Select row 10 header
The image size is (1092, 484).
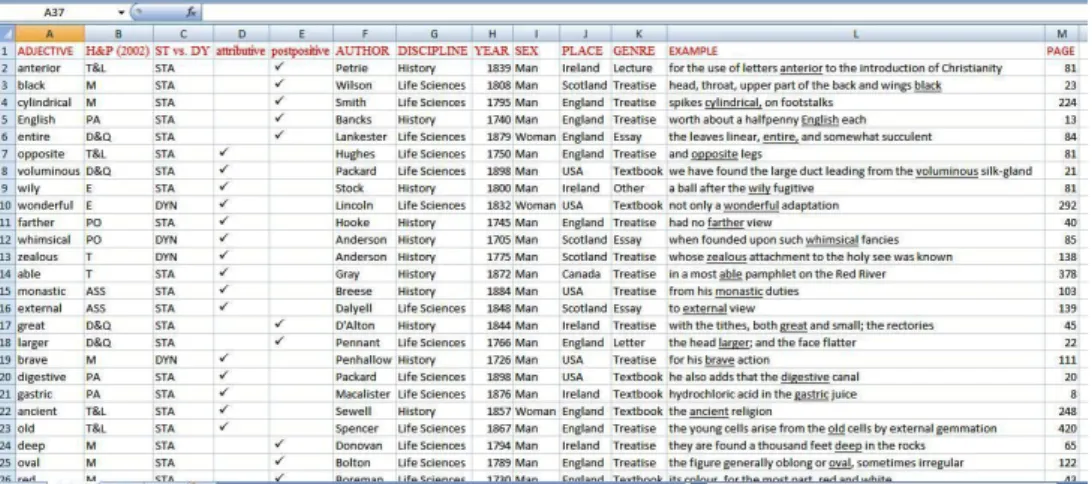(x=7, y=205)
